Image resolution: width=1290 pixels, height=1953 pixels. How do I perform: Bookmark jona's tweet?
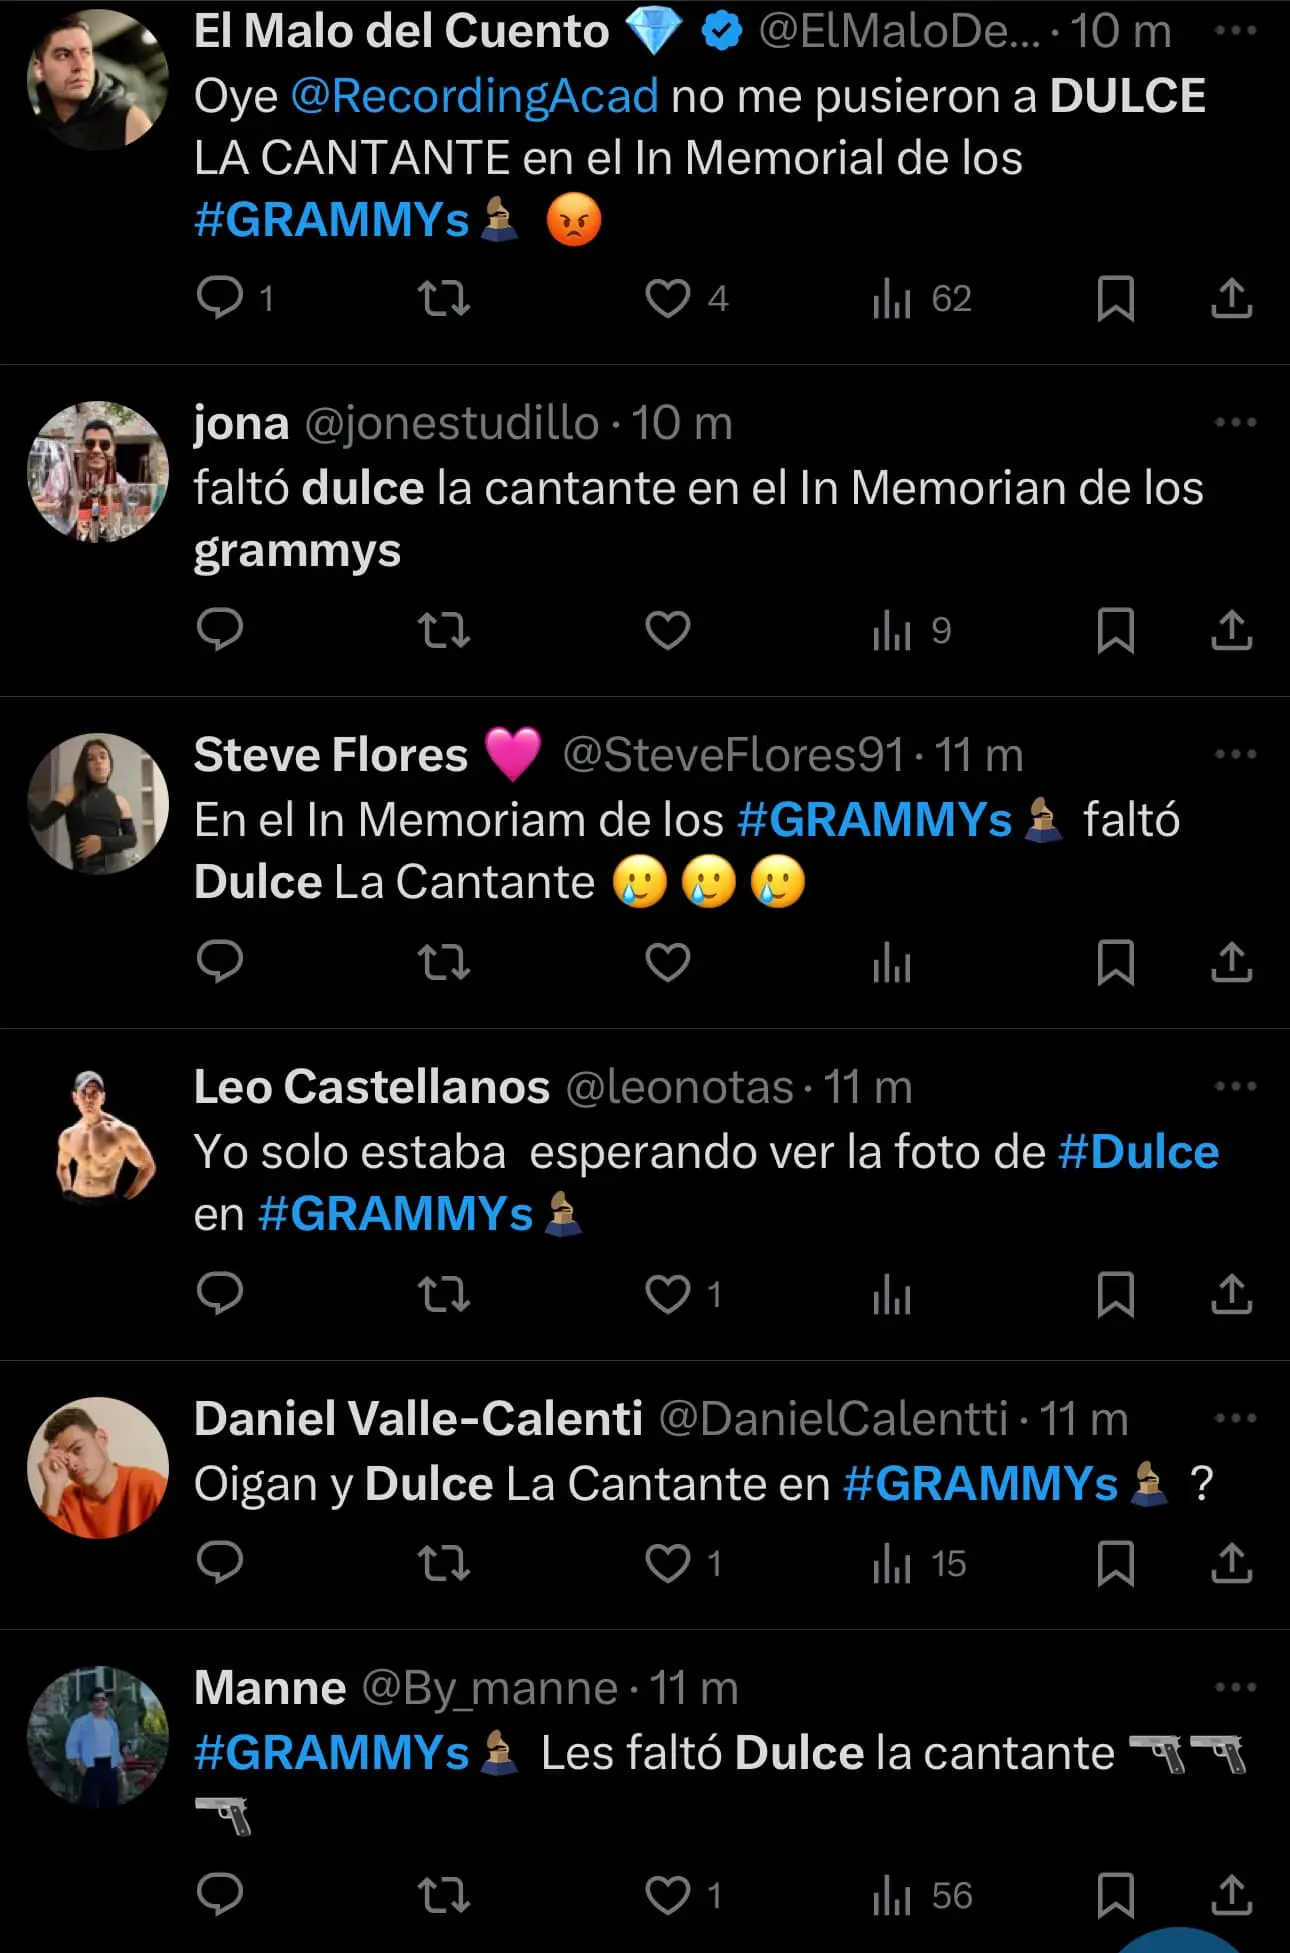(x=1115, y=630)
